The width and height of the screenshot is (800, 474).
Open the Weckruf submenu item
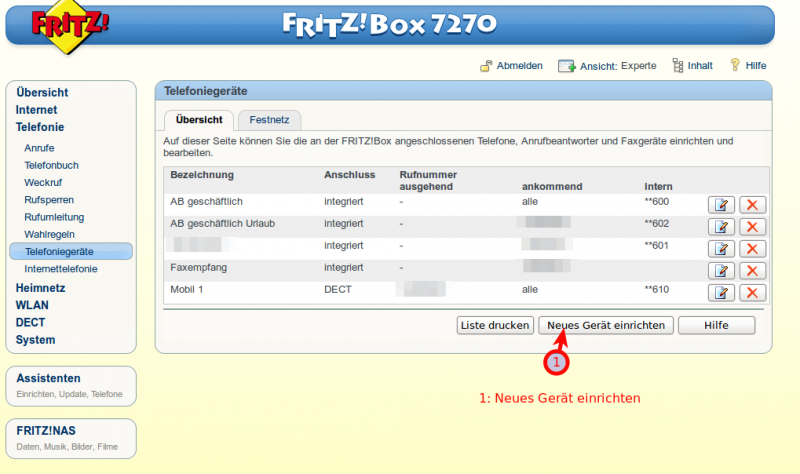point(43,183)
